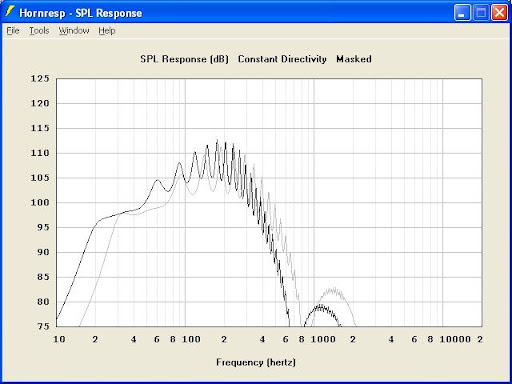Viewport: 512px width, 384px height.
Task: Open the File menu
Action: tap(13, 31)
